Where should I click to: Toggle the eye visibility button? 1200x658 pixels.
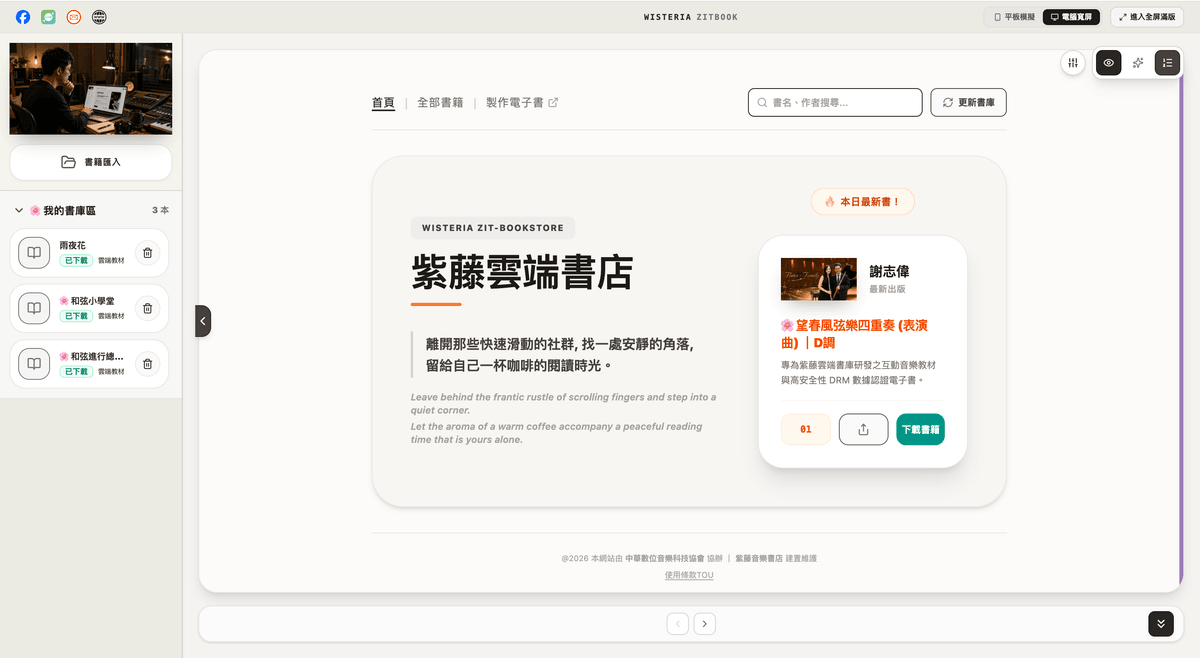point(1108,63)
